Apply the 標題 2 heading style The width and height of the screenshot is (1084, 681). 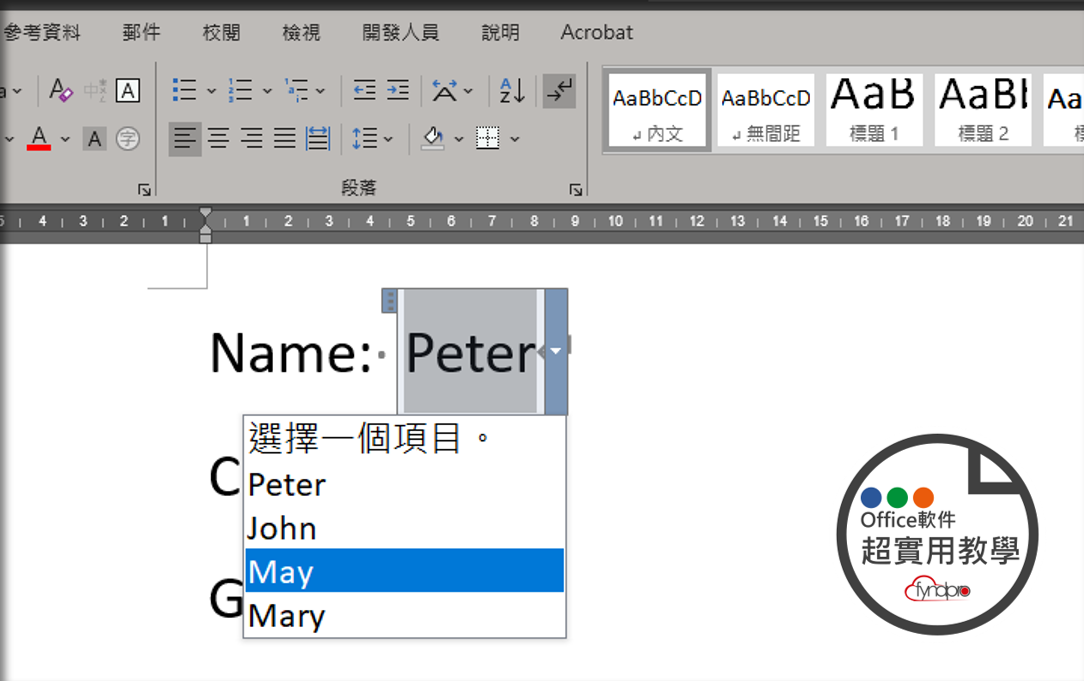coord(983,110)
